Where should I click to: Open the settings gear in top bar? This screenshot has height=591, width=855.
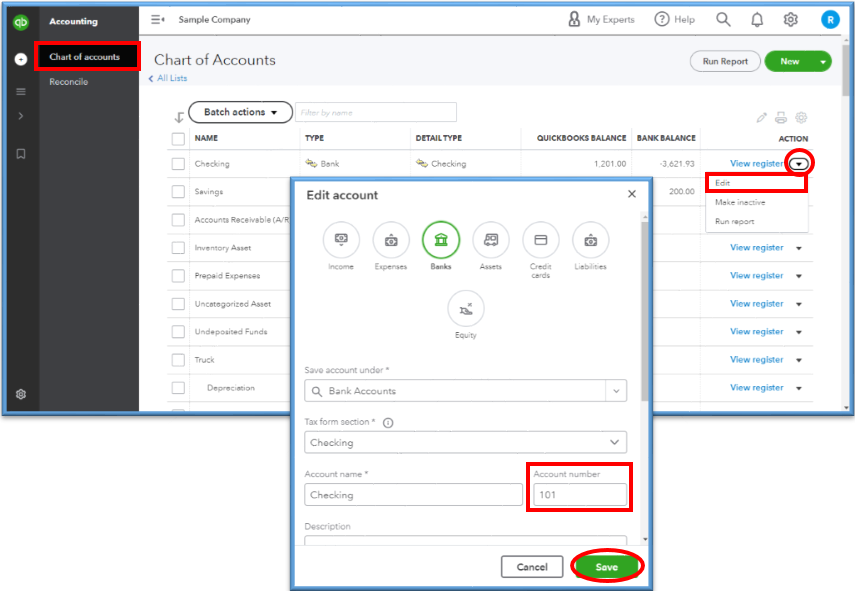pyautogui.click(x=791, y=20)
